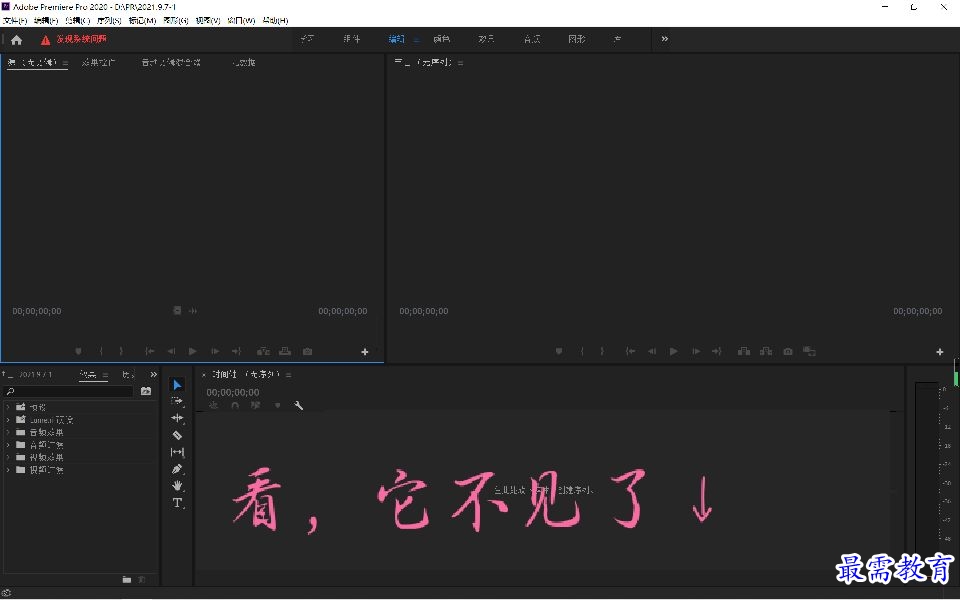This screenshot has width=960, height=600.
Task: Go to In point in Program monitor
Action: (x=631, y=351)
